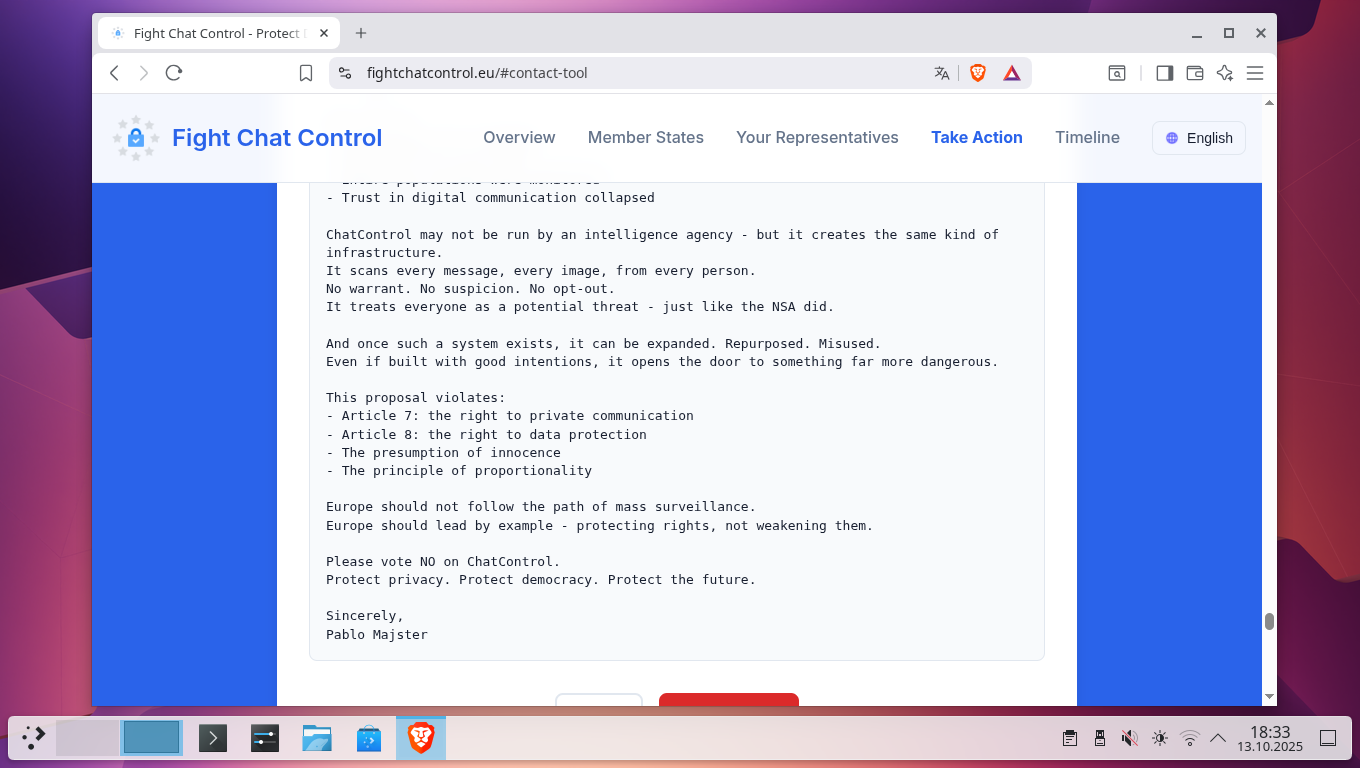The image size is (1360, 768).
Task: Toggle muted audio volume in system tray
Action: 1129,738
